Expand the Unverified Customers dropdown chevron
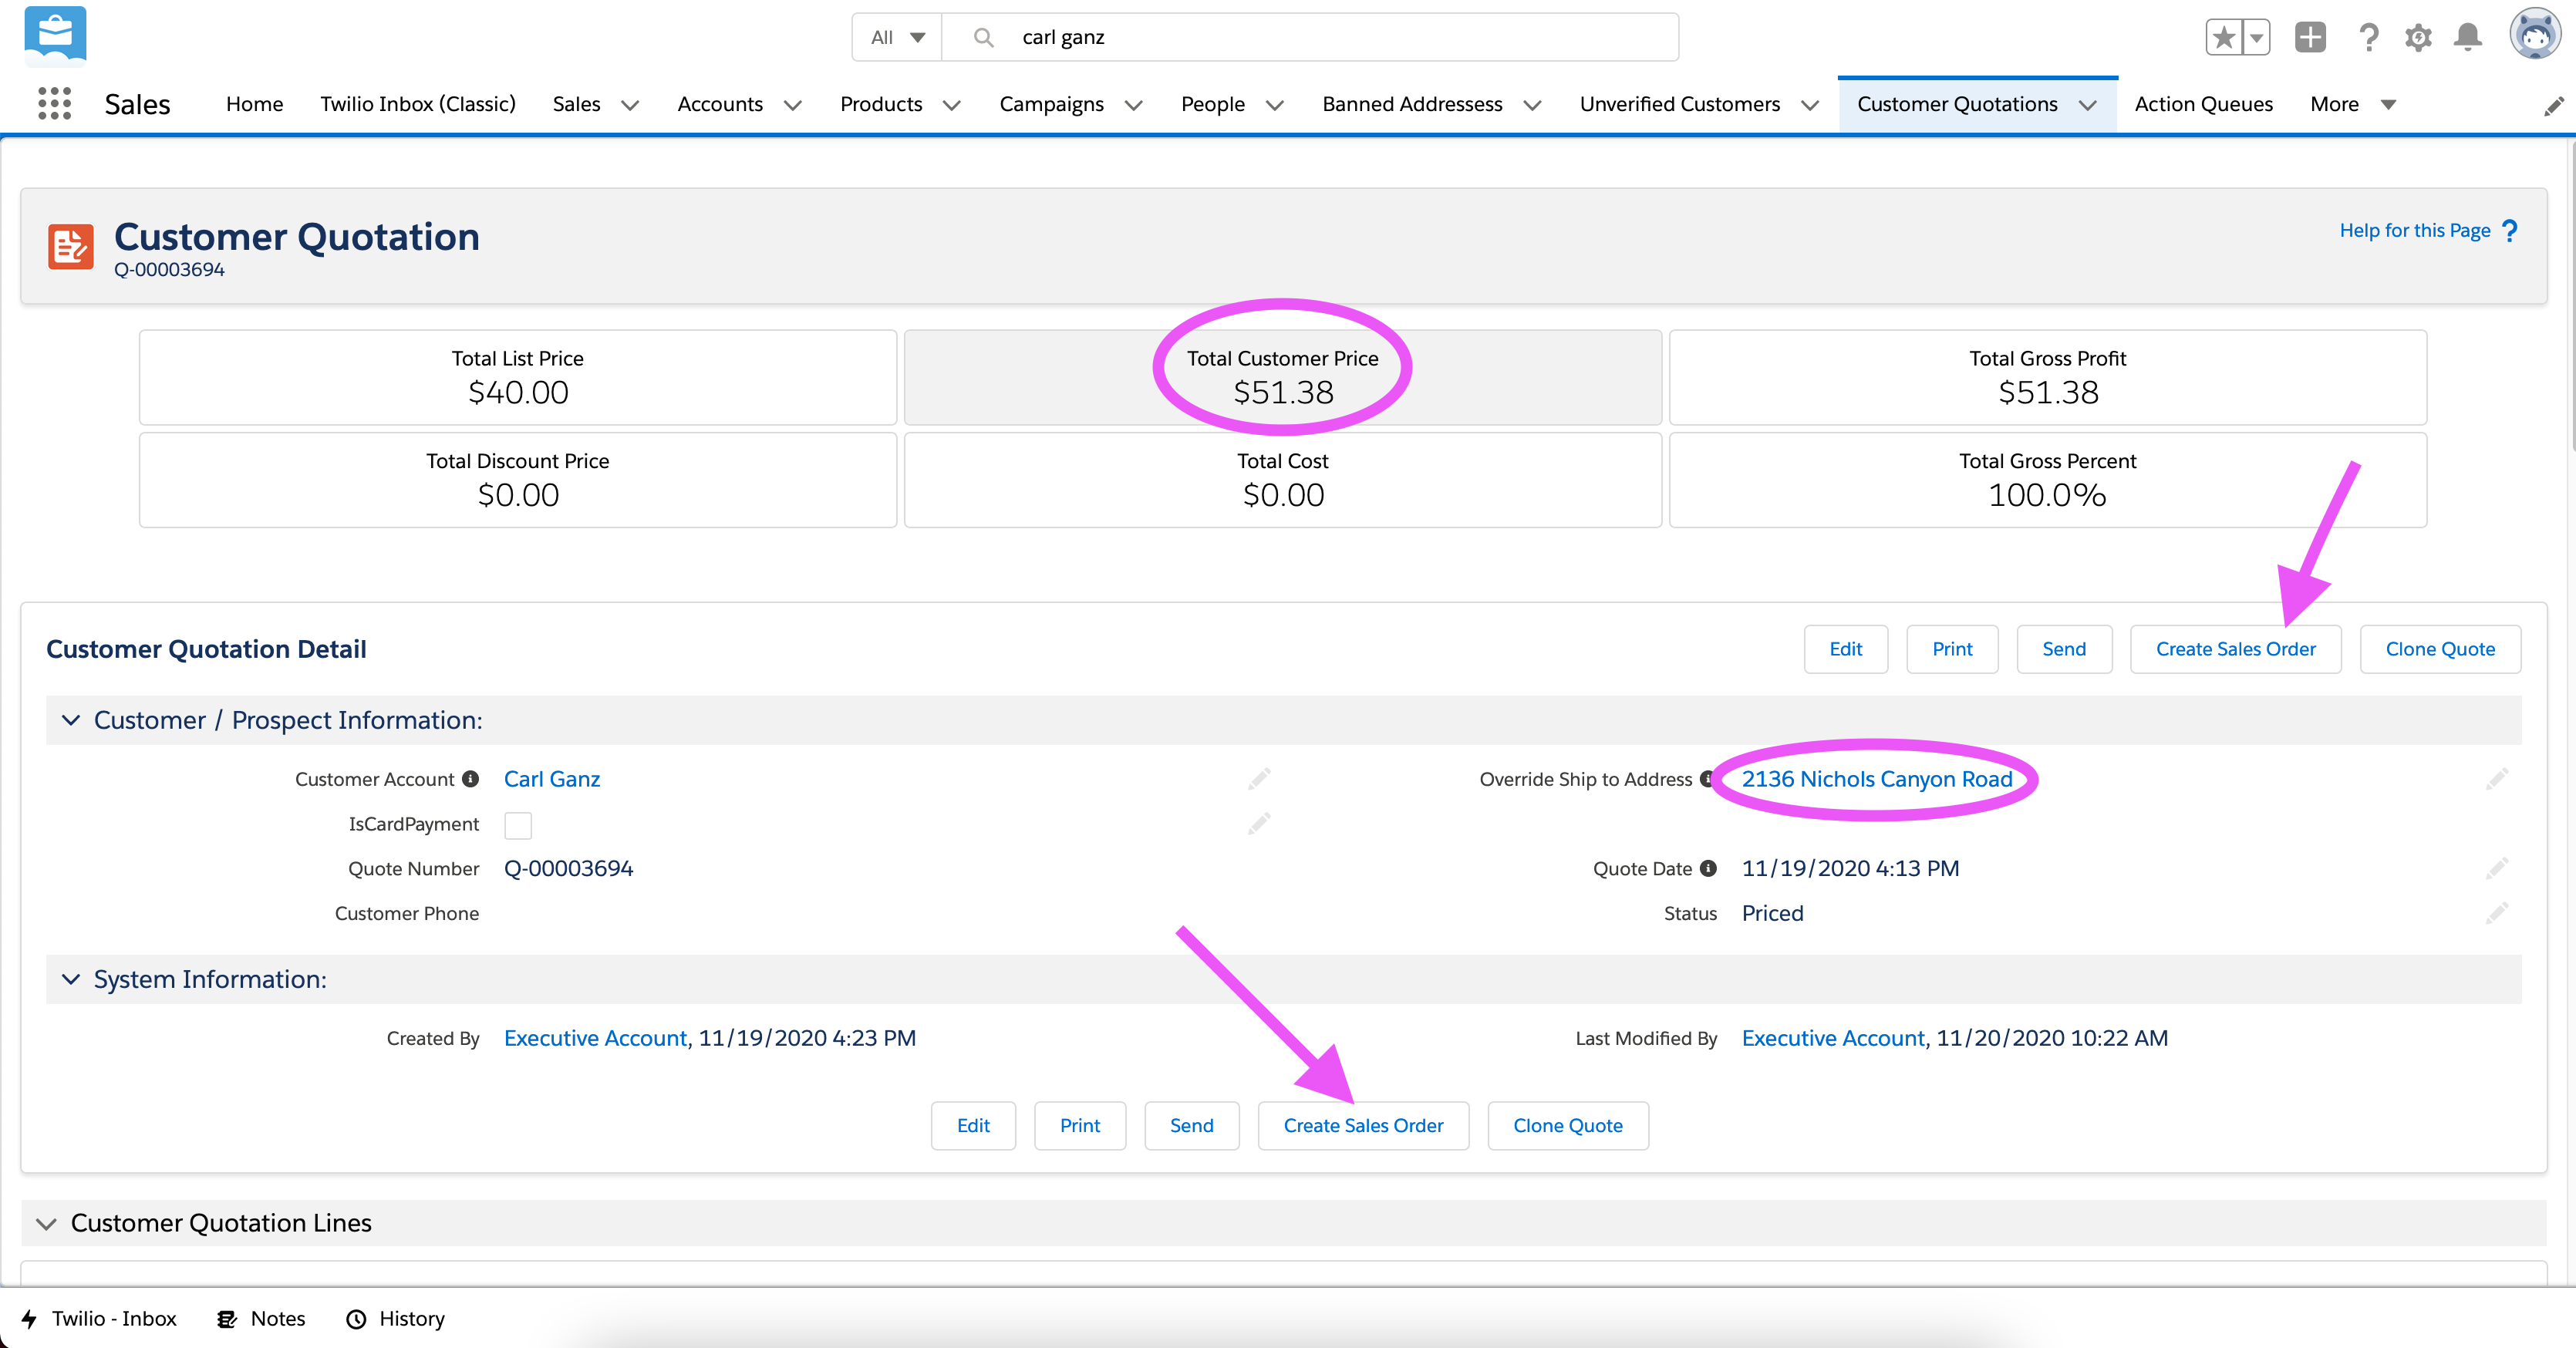 tap(1810, 105)
